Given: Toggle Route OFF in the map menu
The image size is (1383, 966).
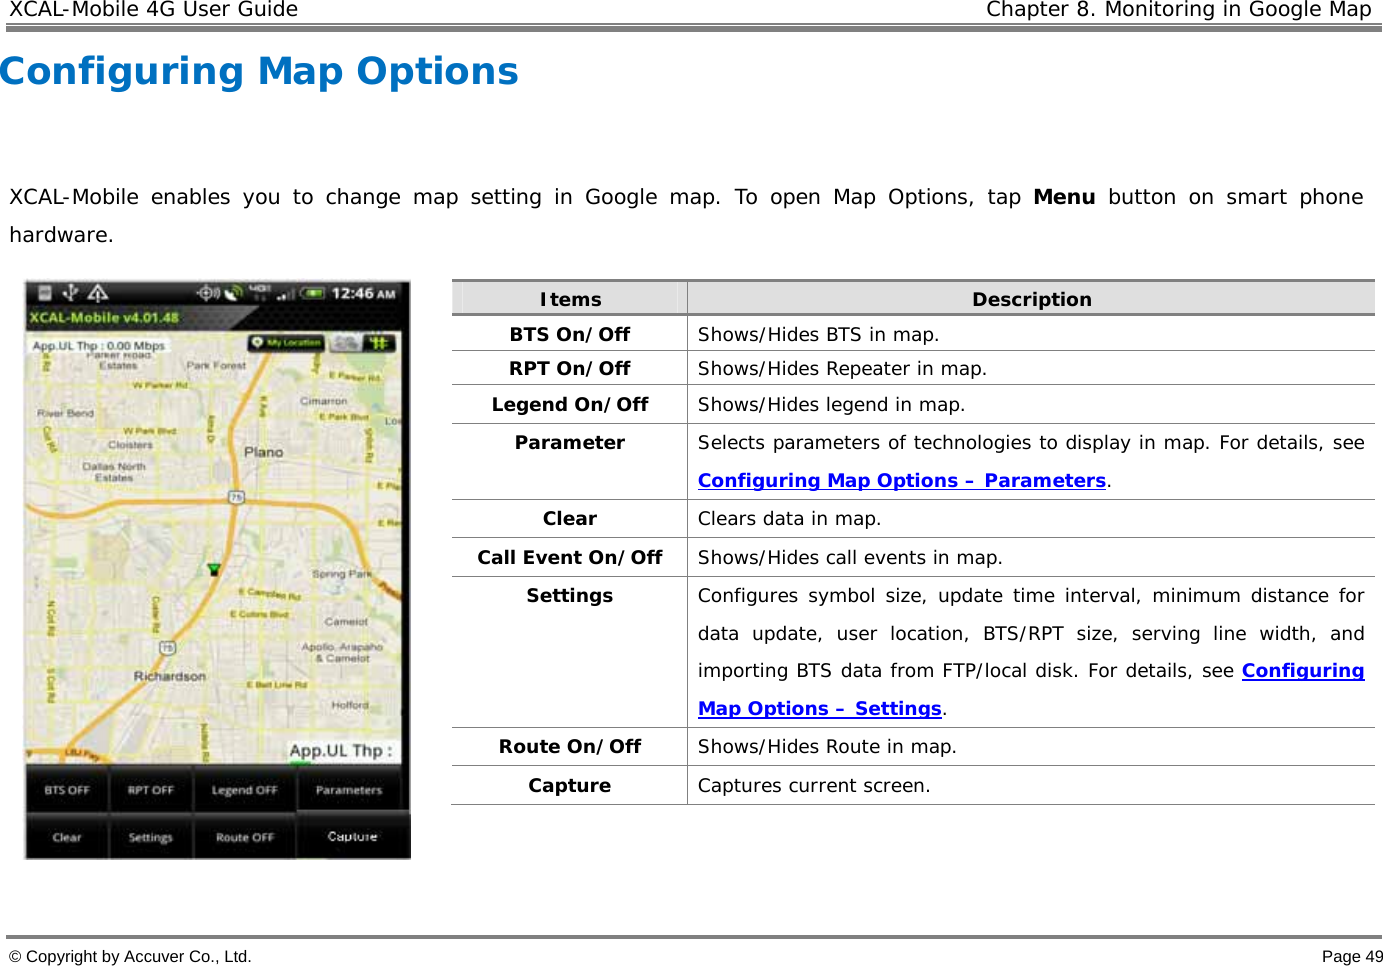Looking at the screenshot, I should (244, 837).
